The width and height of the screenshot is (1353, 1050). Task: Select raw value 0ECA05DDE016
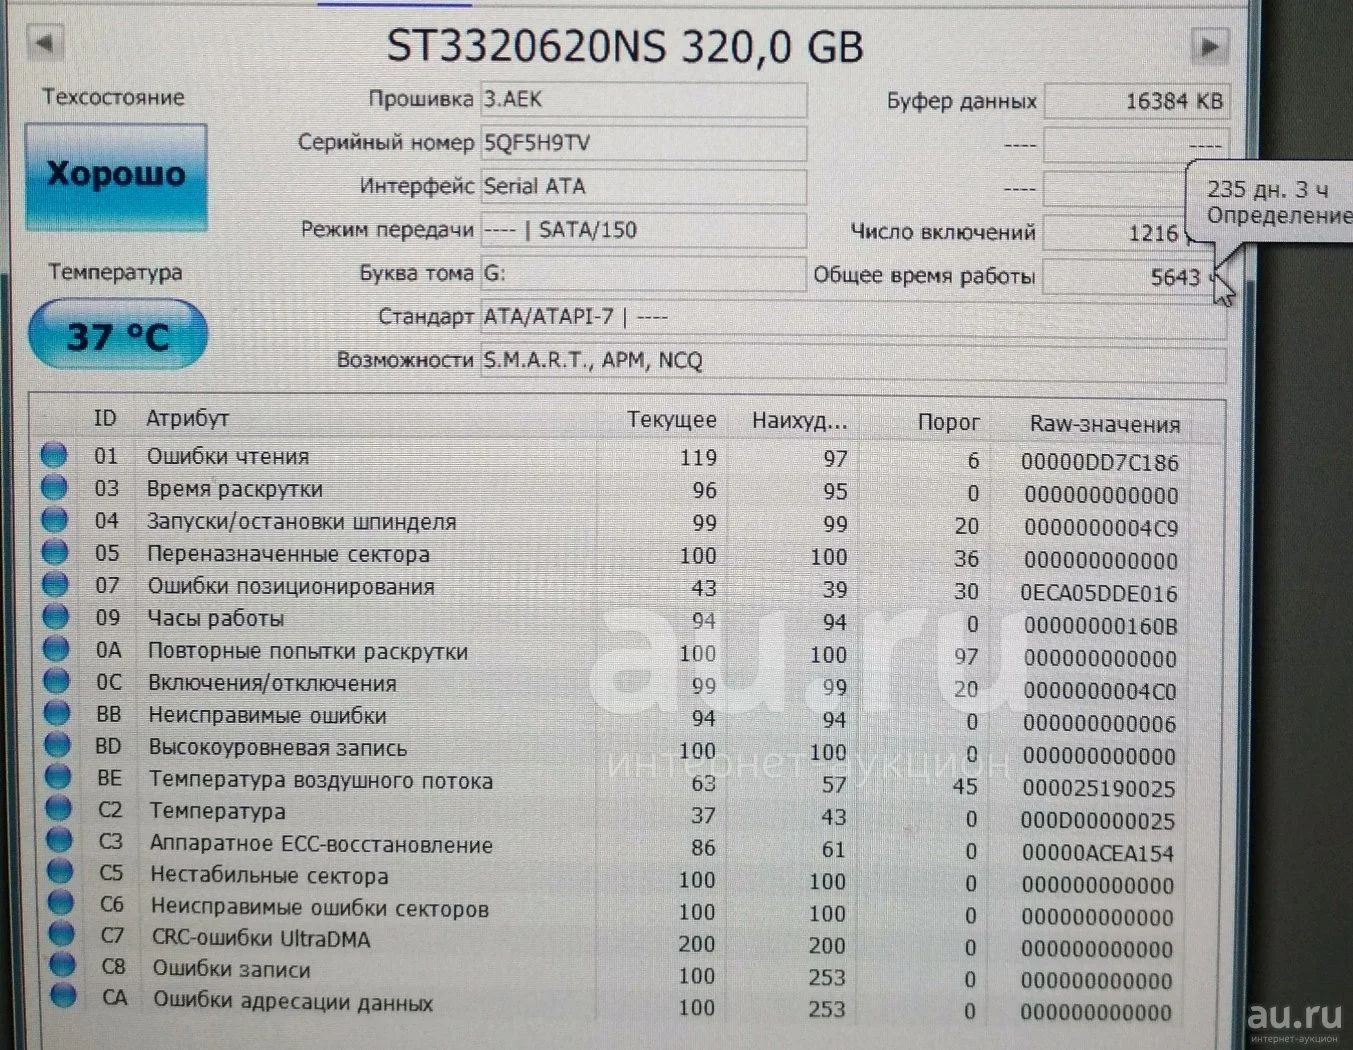click(1099, 593)
